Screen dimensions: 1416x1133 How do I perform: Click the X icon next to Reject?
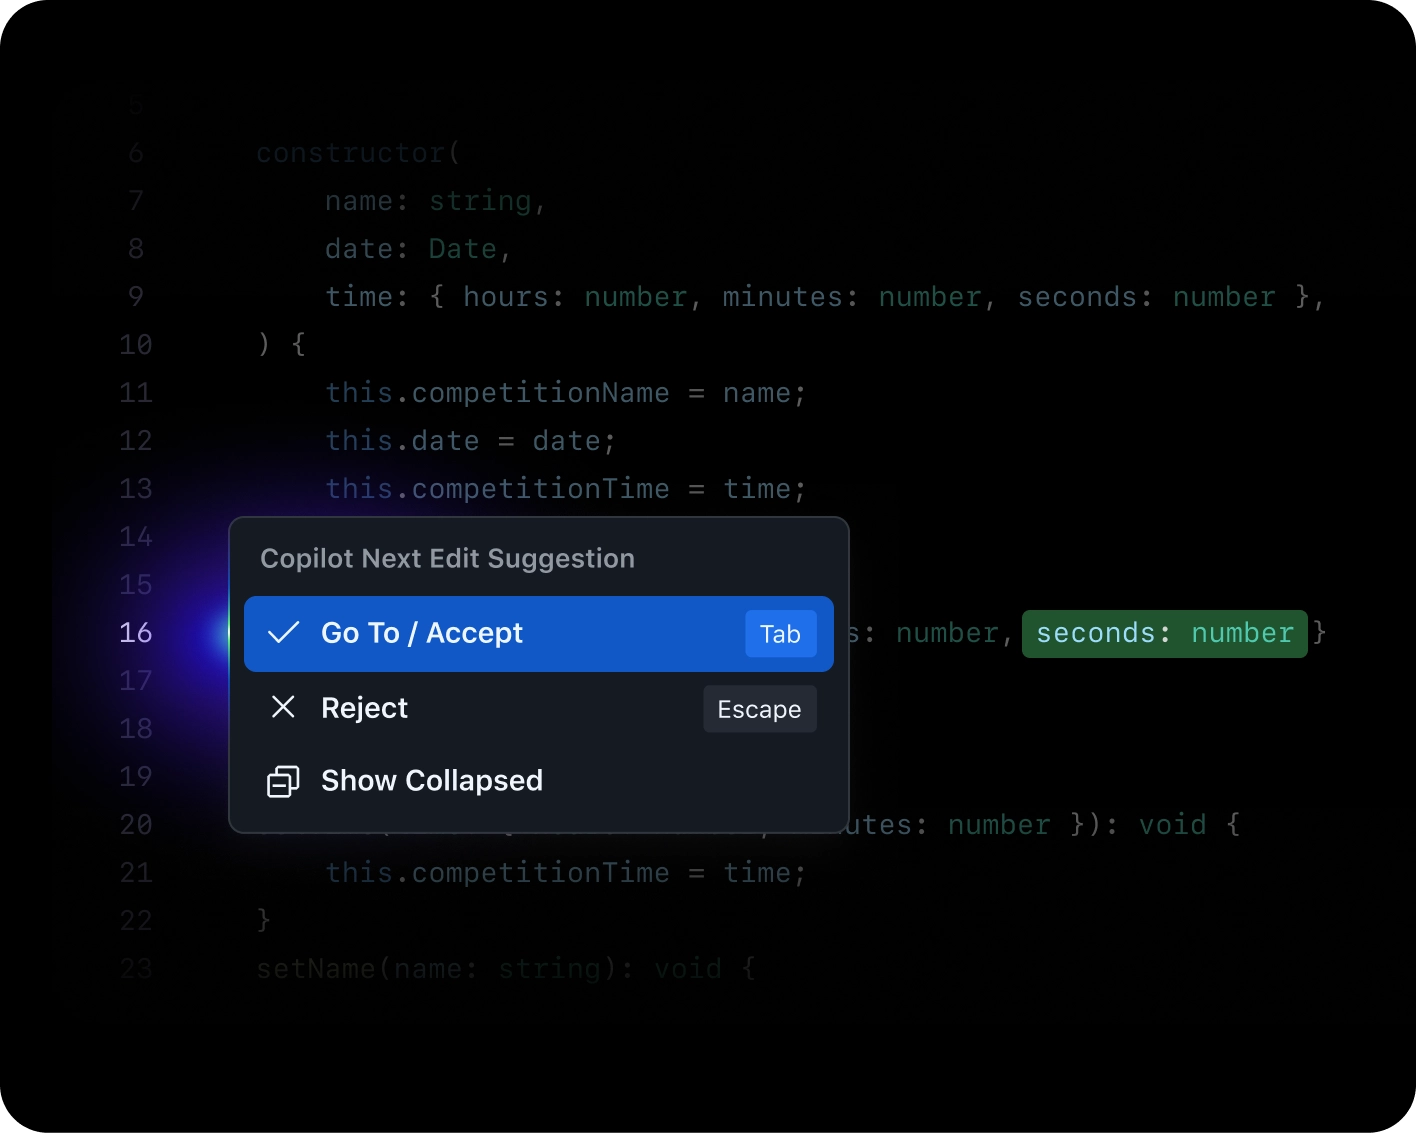click(x=283, y=707)
